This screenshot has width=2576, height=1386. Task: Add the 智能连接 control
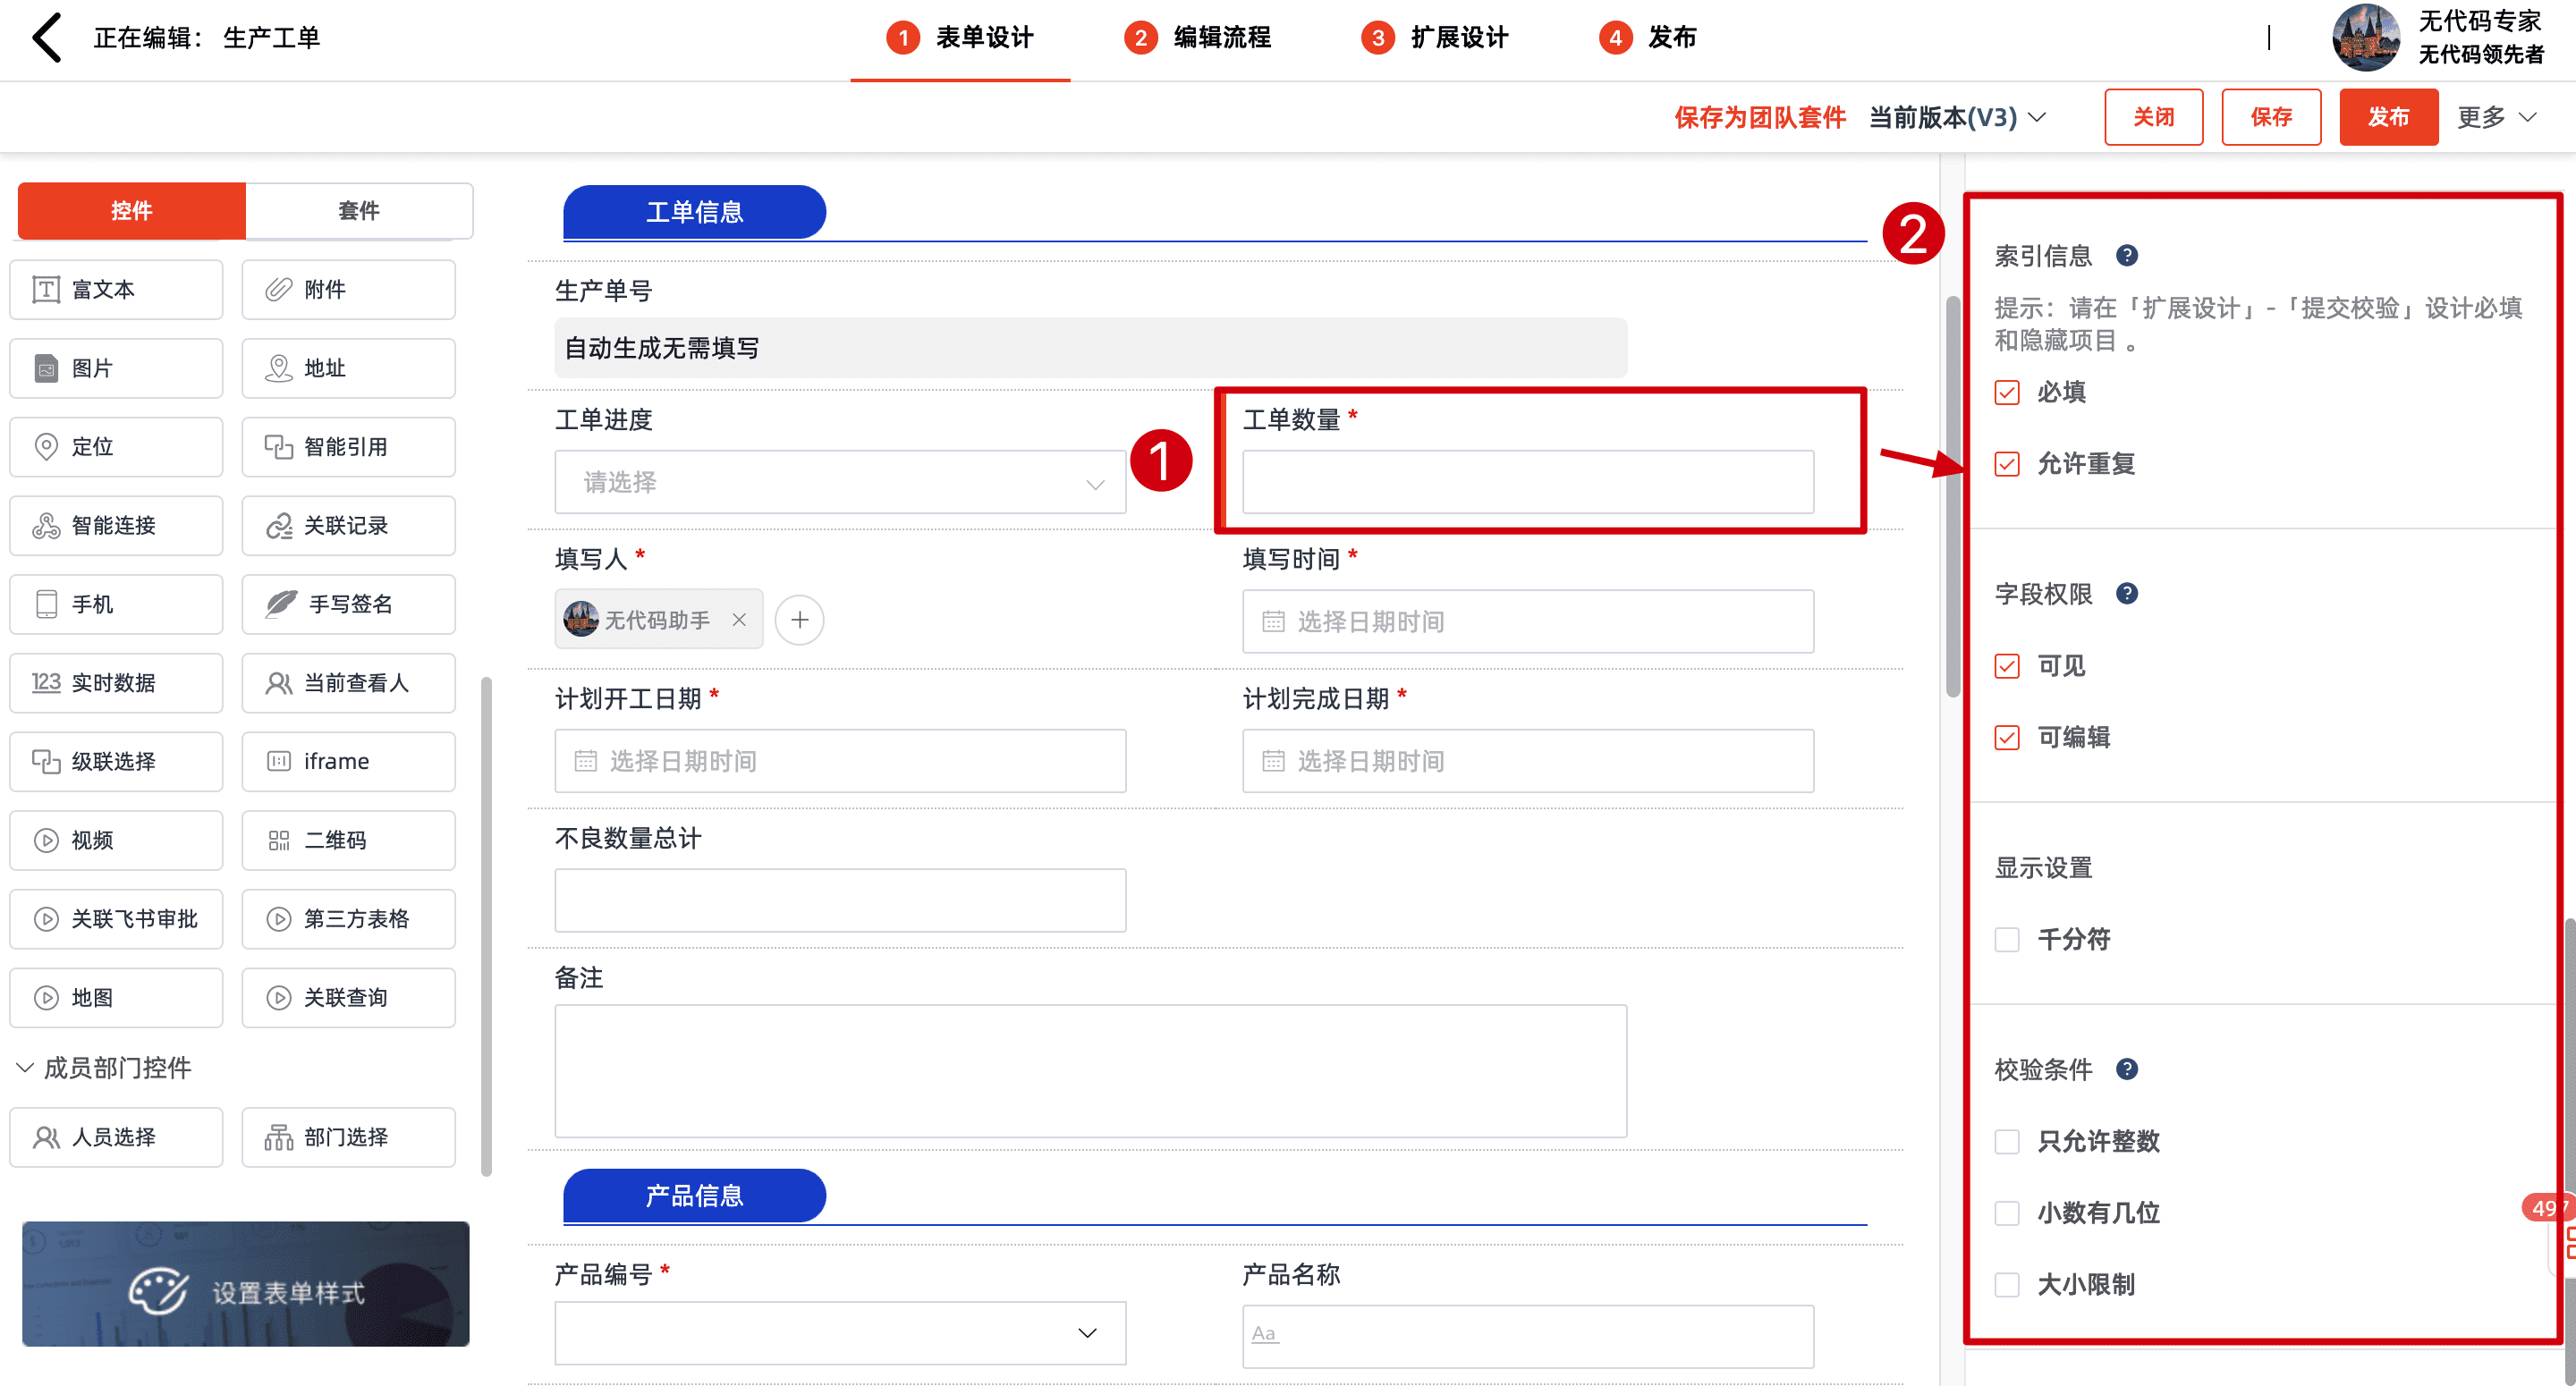coord(116,525)
